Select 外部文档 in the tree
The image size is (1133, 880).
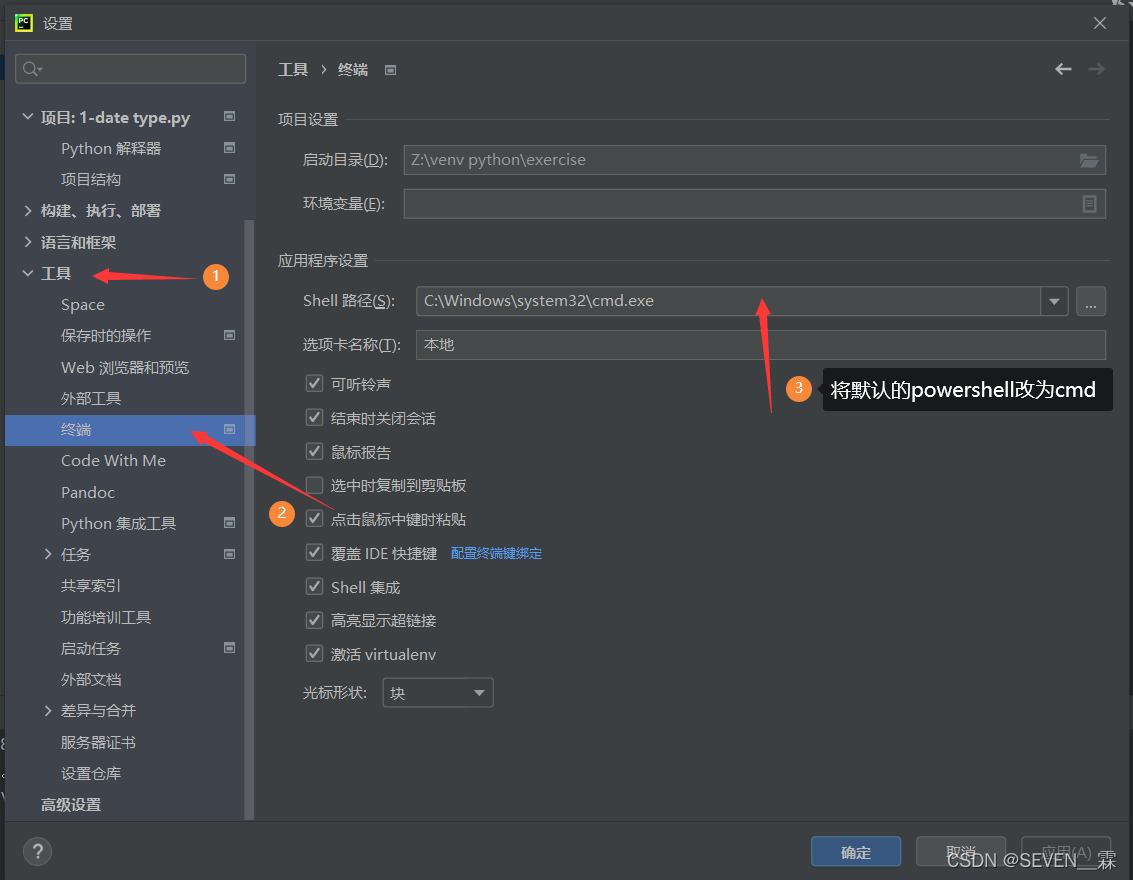coord(91,679)
